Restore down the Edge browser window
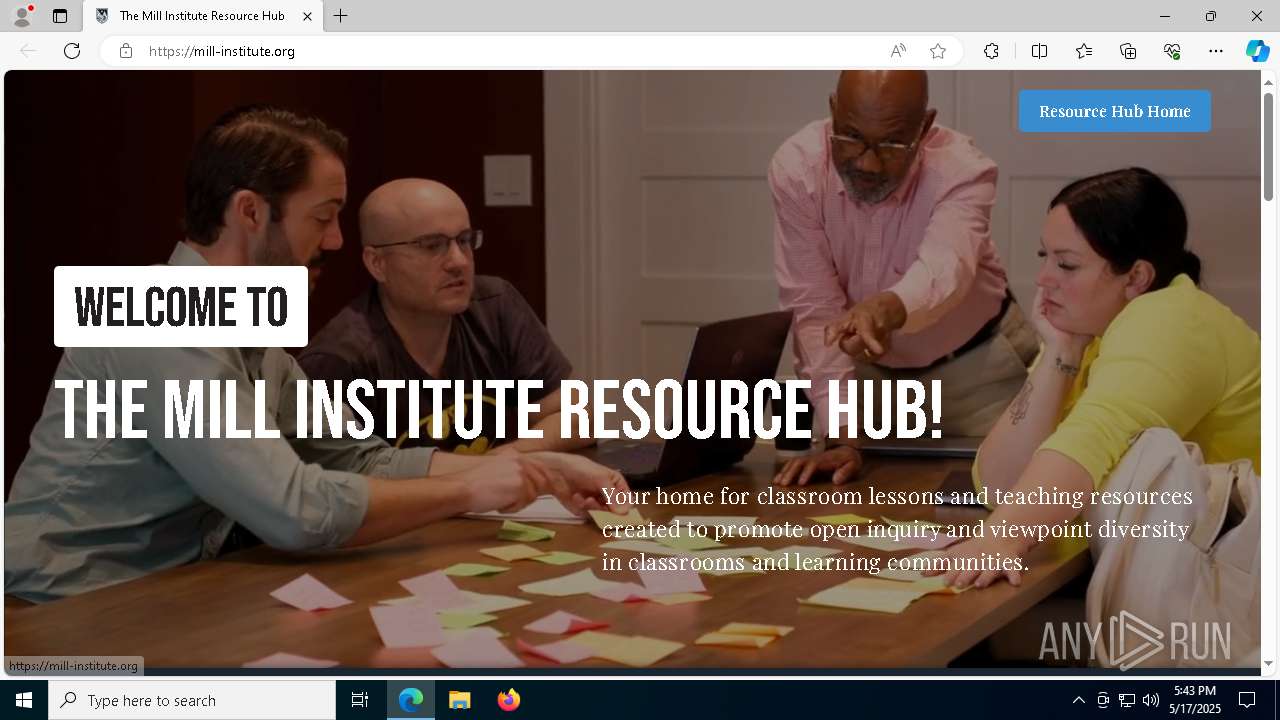 click(x=1211, y=16)
